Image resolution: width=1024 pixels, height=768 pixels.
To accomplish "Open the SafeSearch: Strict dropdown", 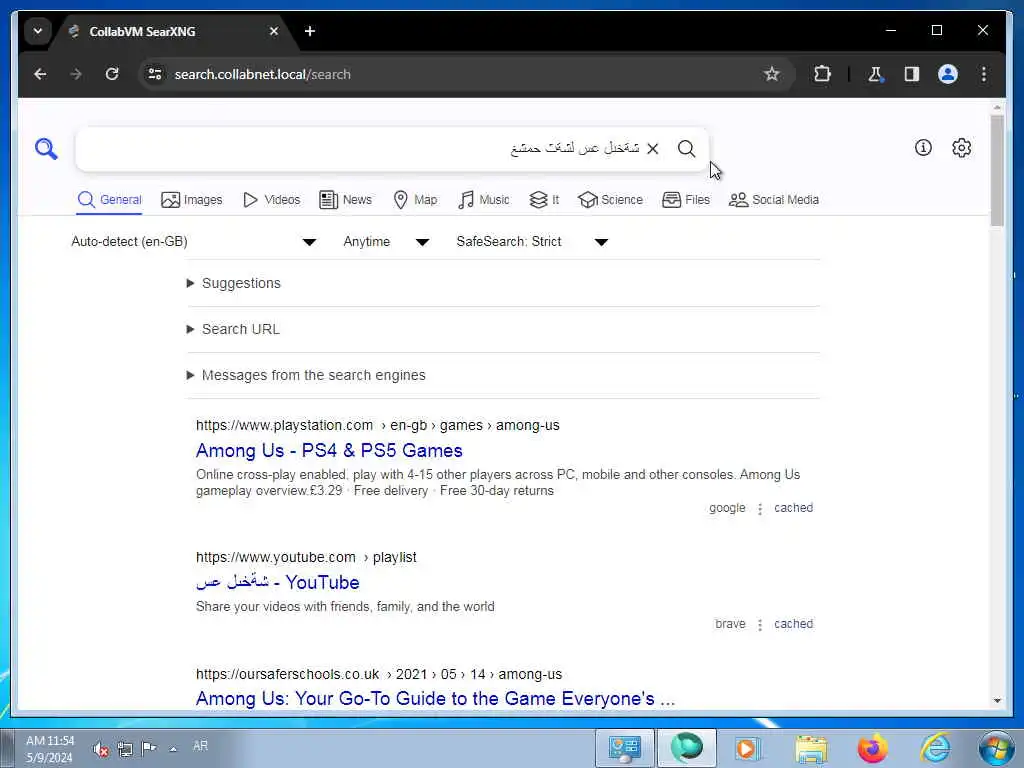I will pos(533,242).
